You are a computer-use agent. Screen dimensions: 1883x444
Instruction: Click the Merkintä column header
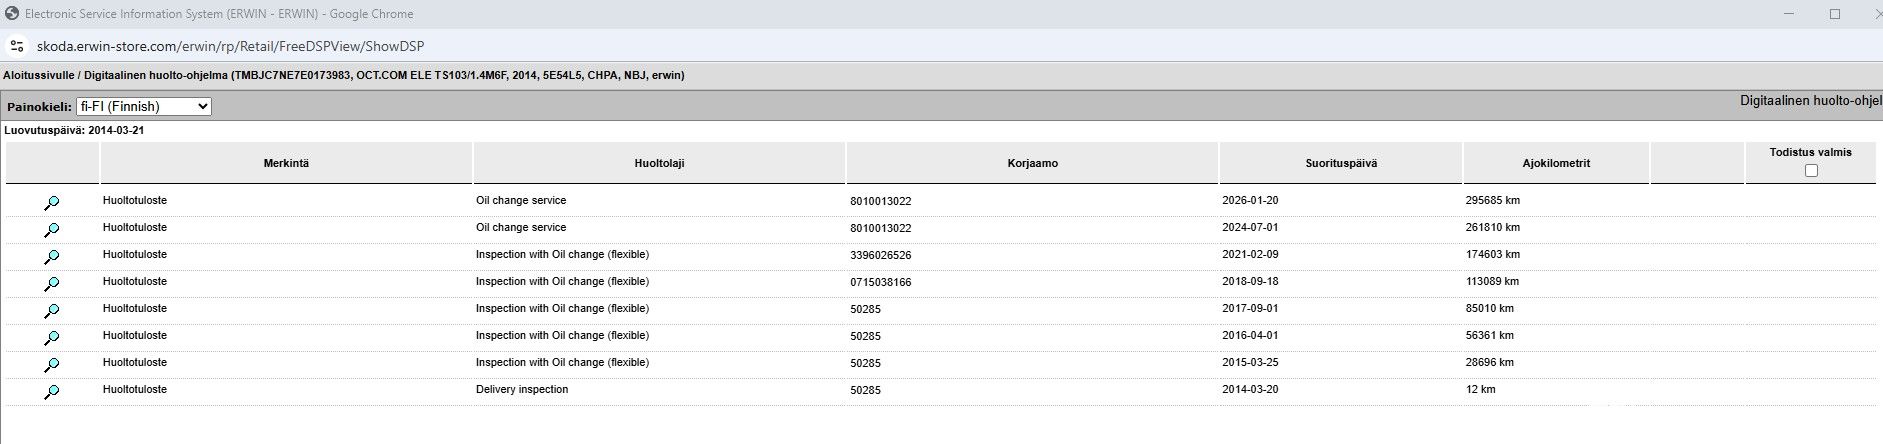click(286, 163)
